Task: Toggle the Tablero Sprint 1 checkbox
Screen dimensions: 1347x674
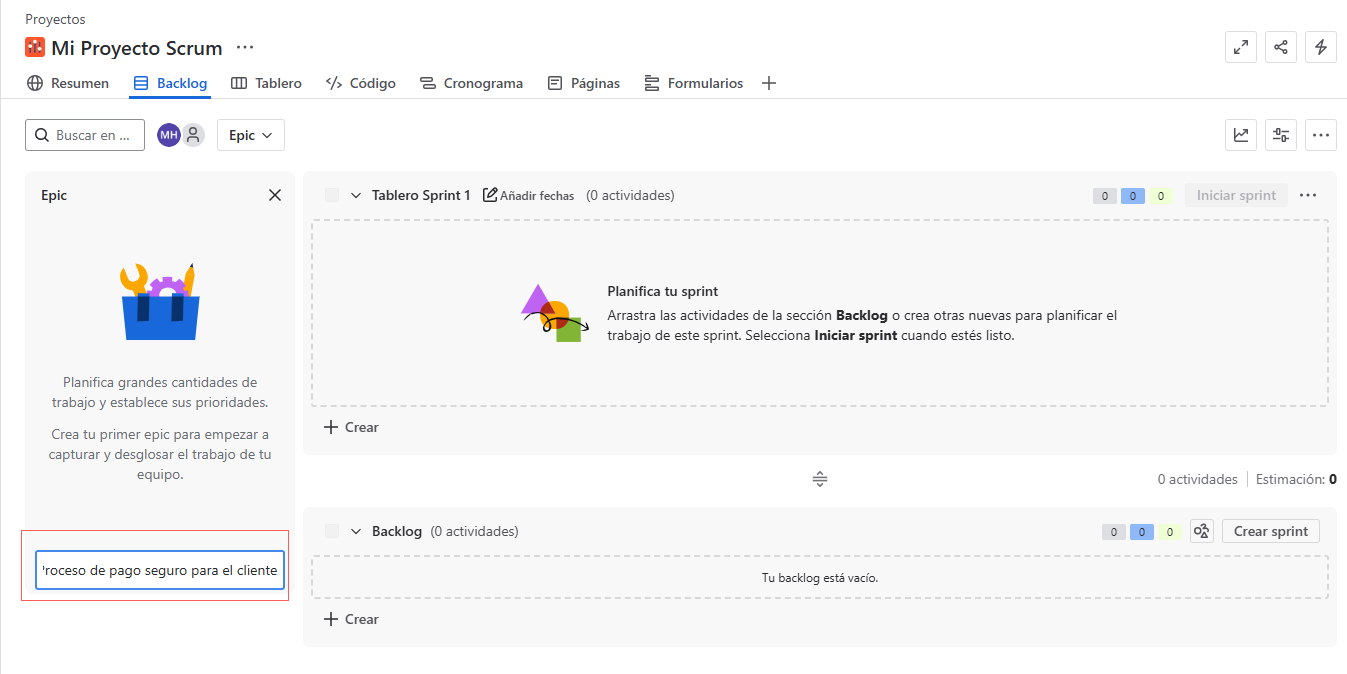Action: pos(332,195)
